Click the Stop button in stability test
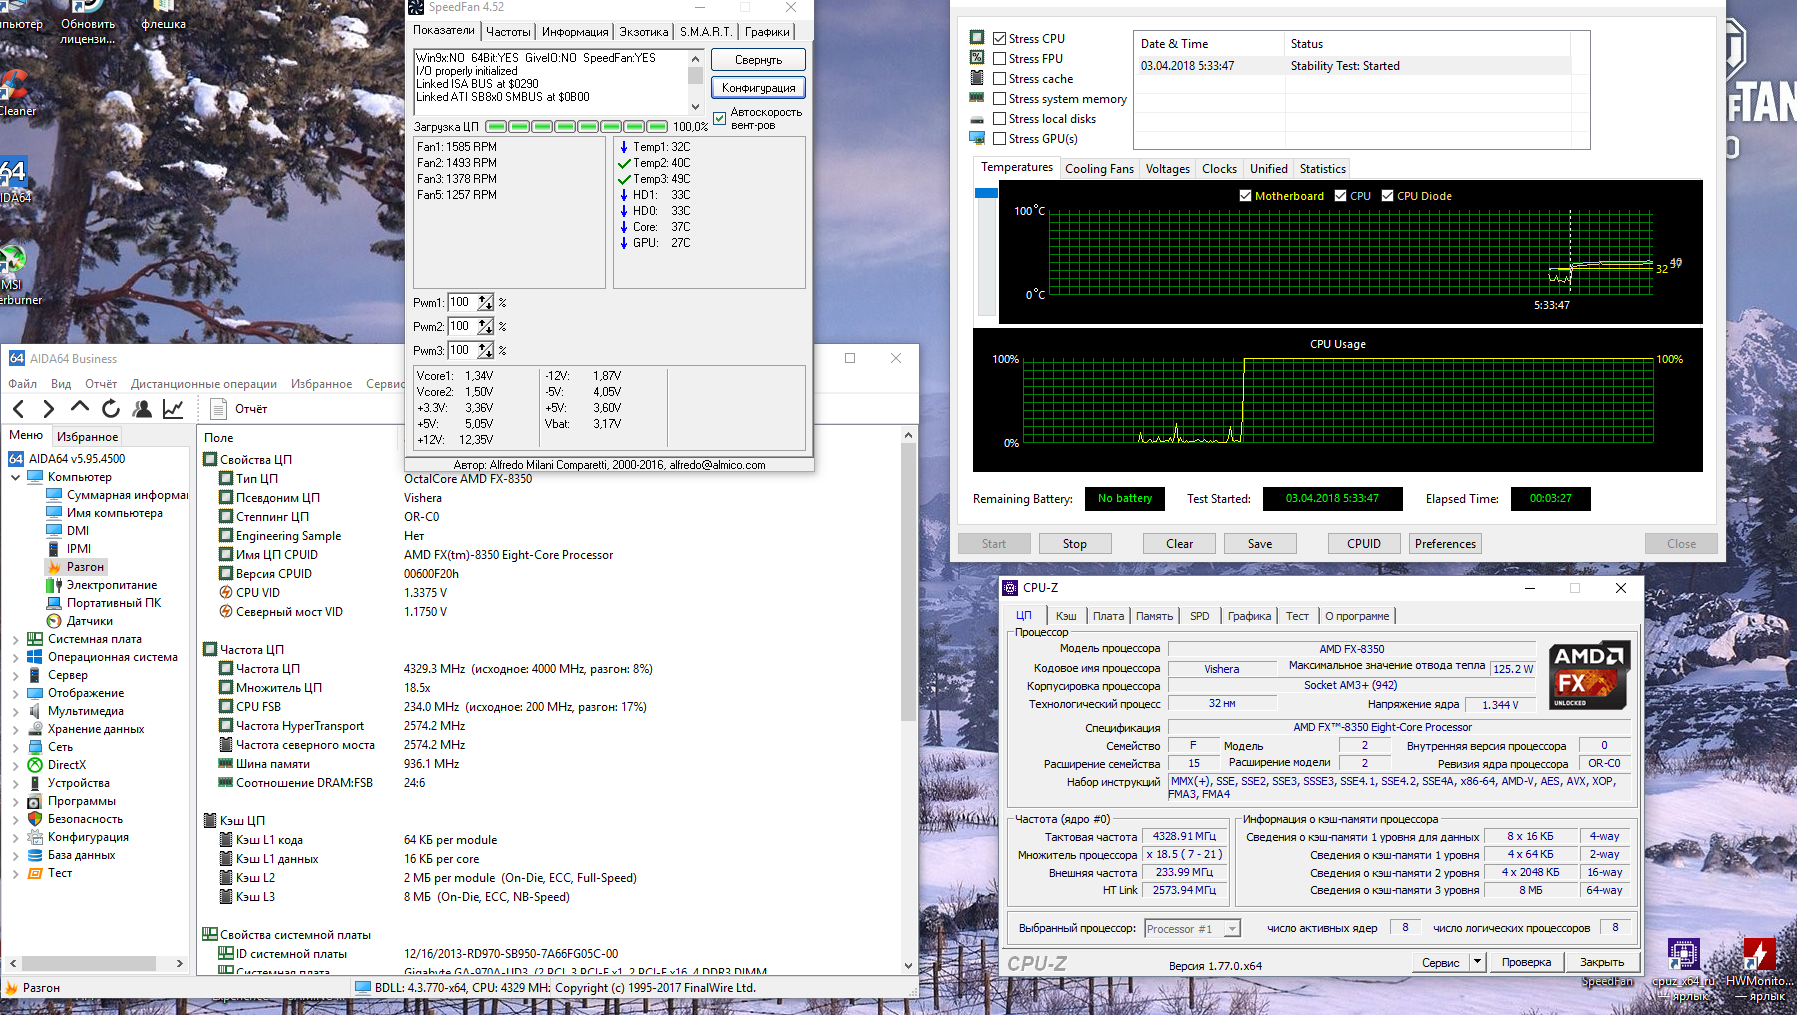 pyautogui.click(x=1074, y=544)
